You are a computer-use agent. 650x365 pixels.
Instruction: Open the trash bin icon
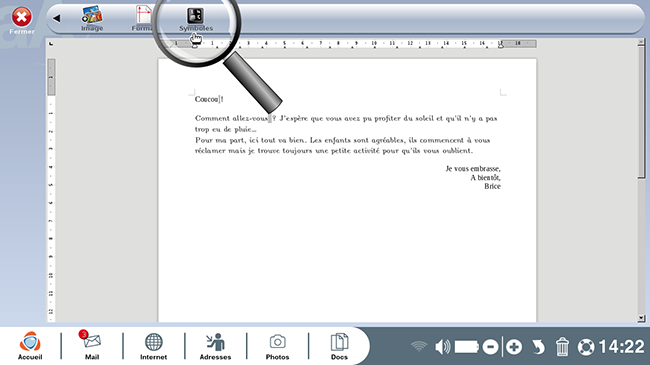click(562, 347)
